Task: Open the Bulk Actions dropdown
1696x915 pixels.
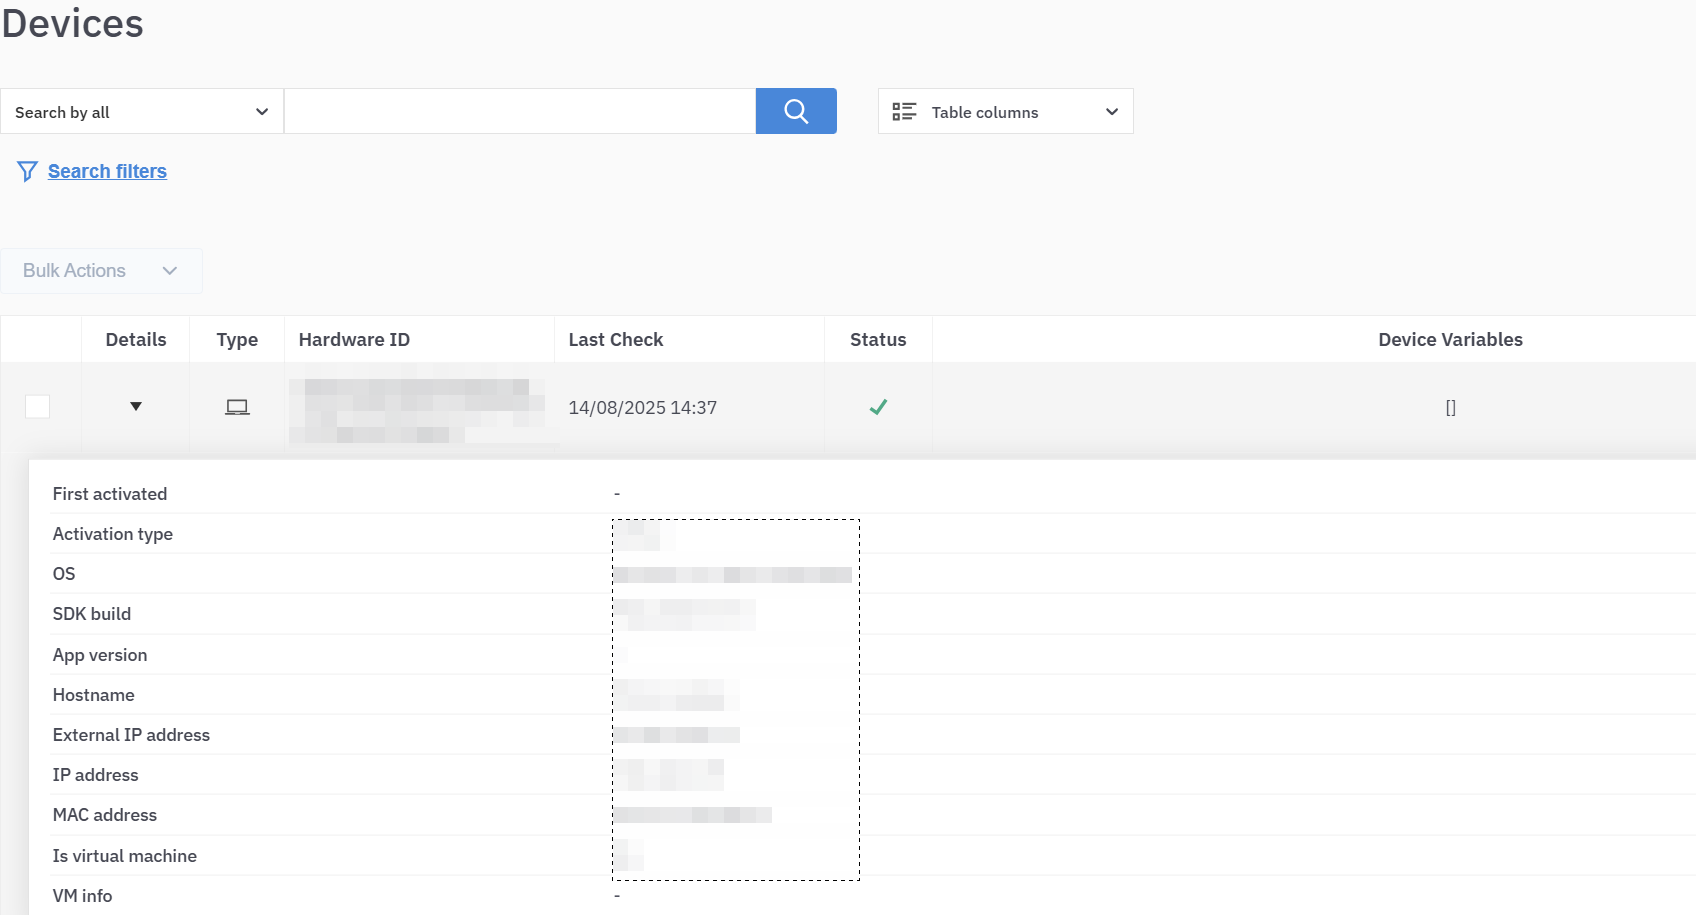Action: click(x=101, y=271)
